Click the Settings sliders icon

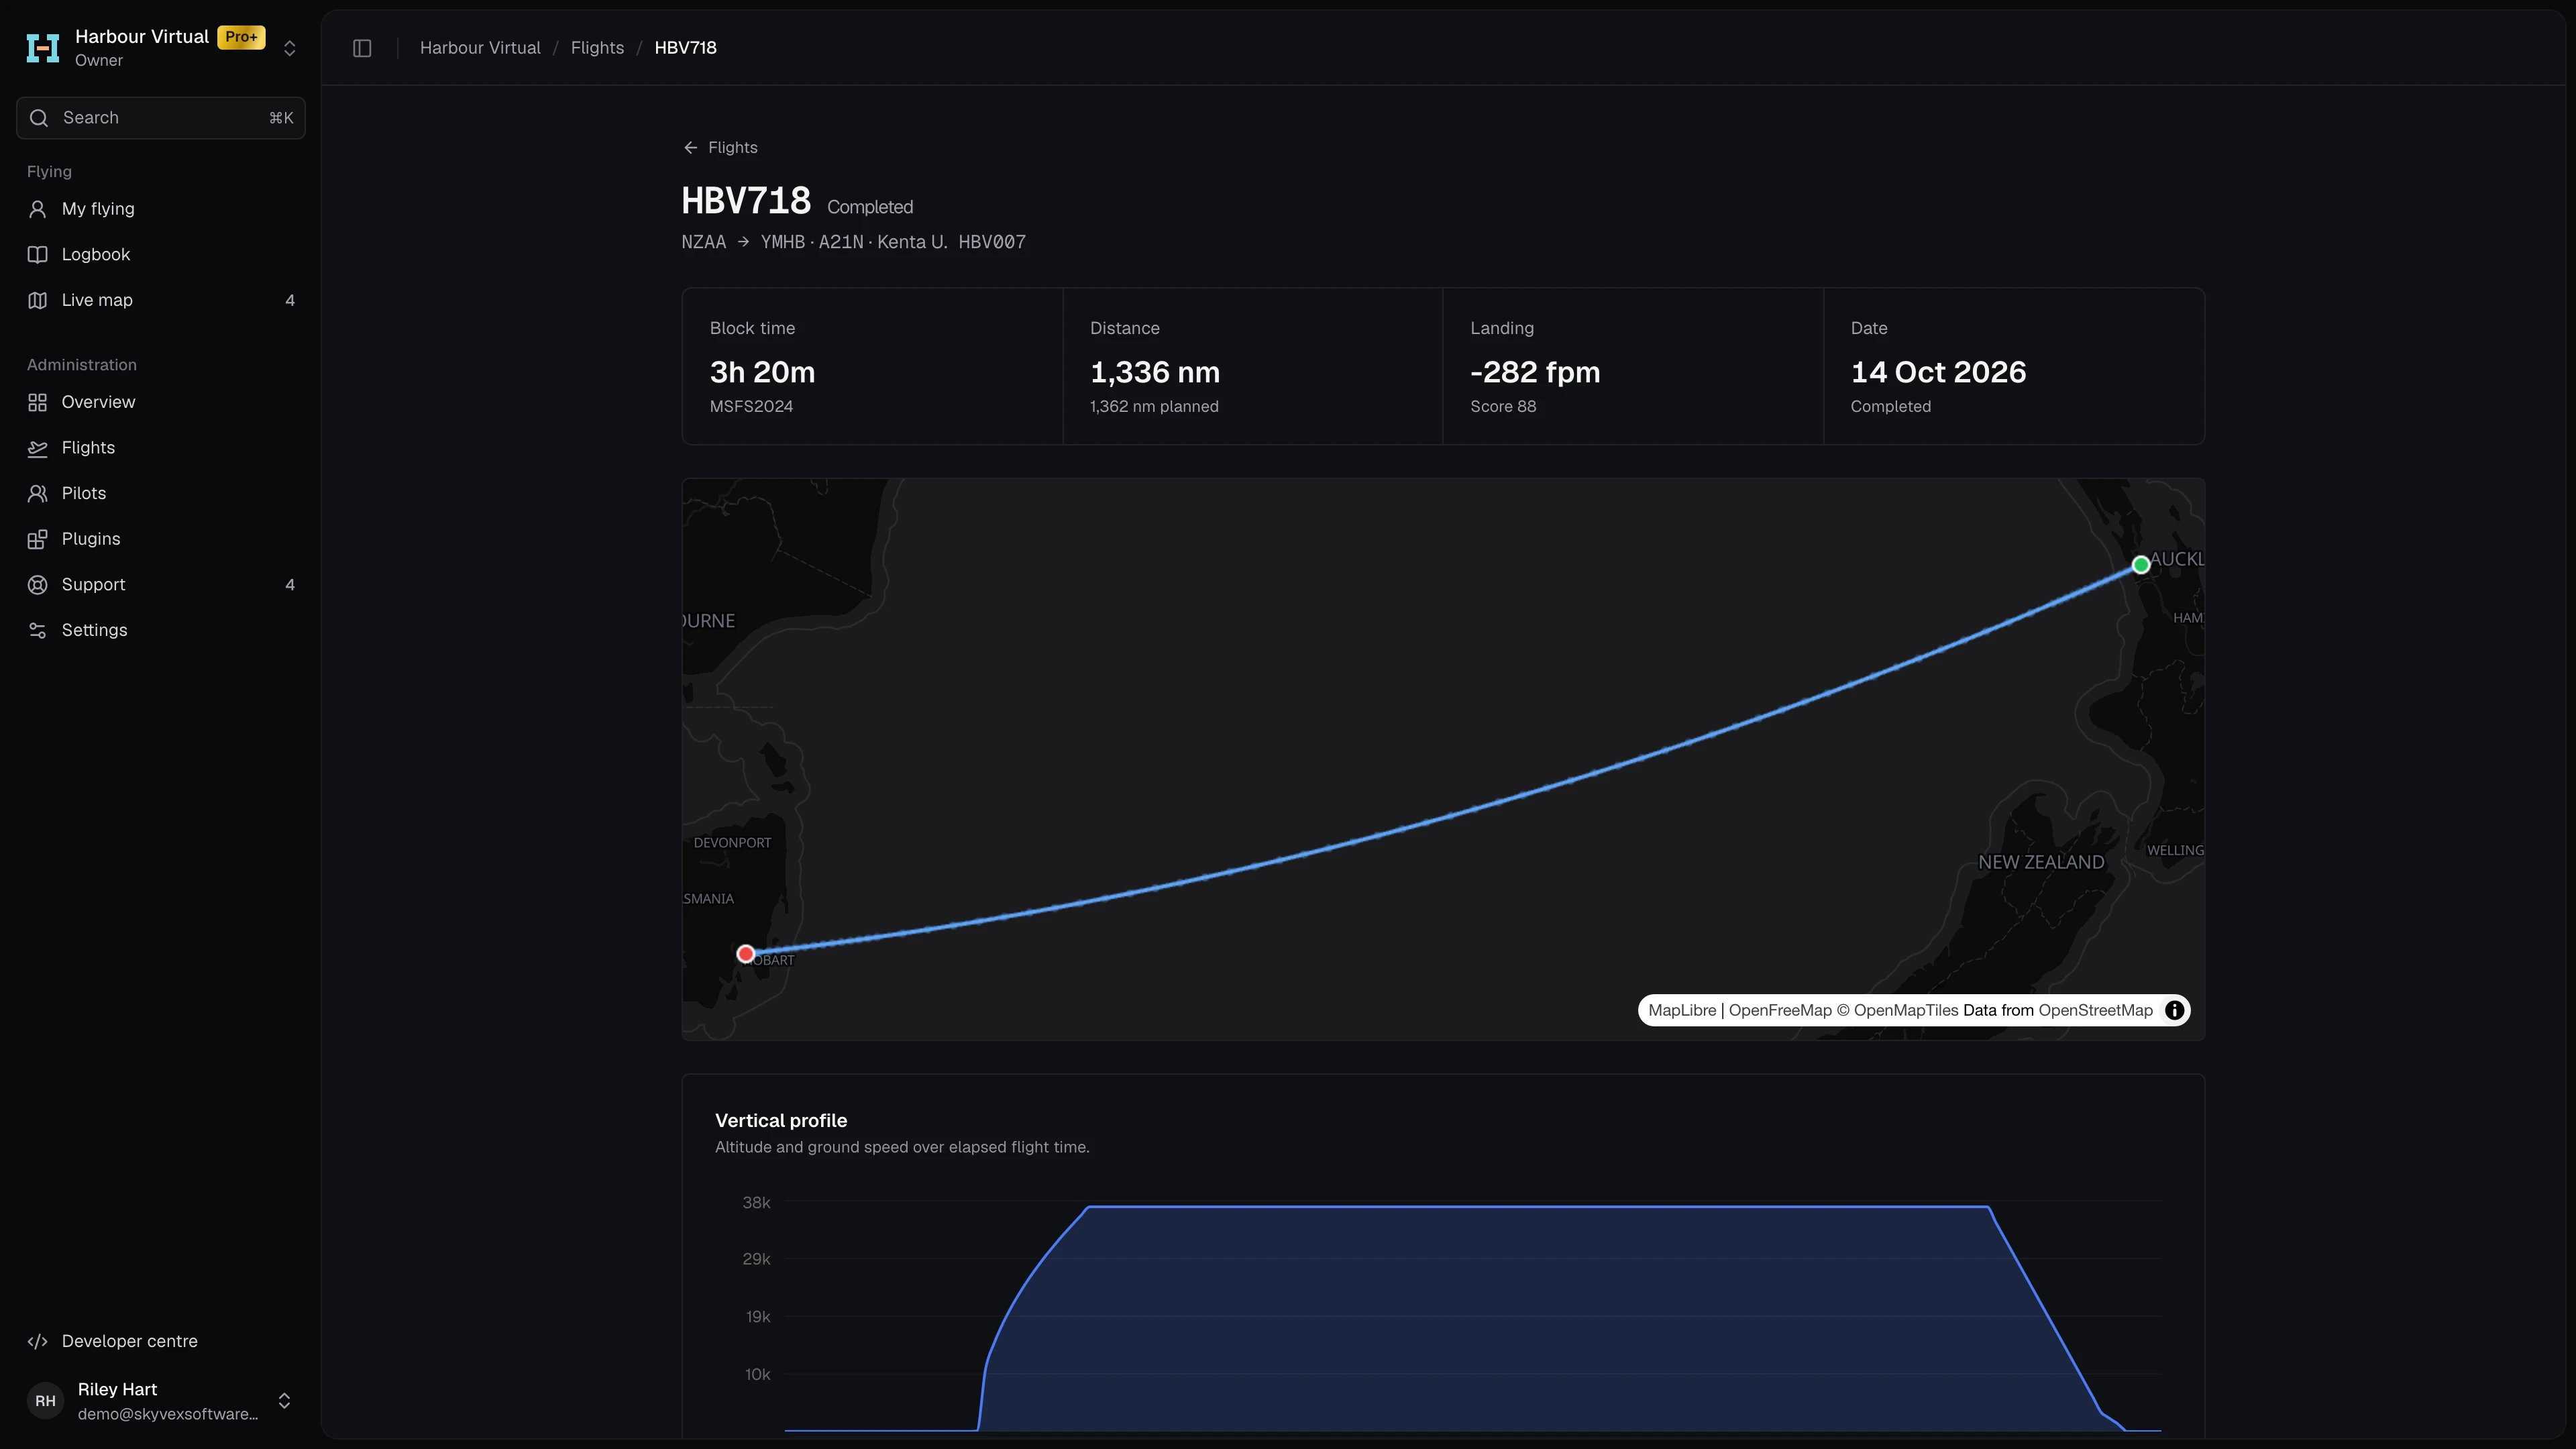tap(38, 630)
